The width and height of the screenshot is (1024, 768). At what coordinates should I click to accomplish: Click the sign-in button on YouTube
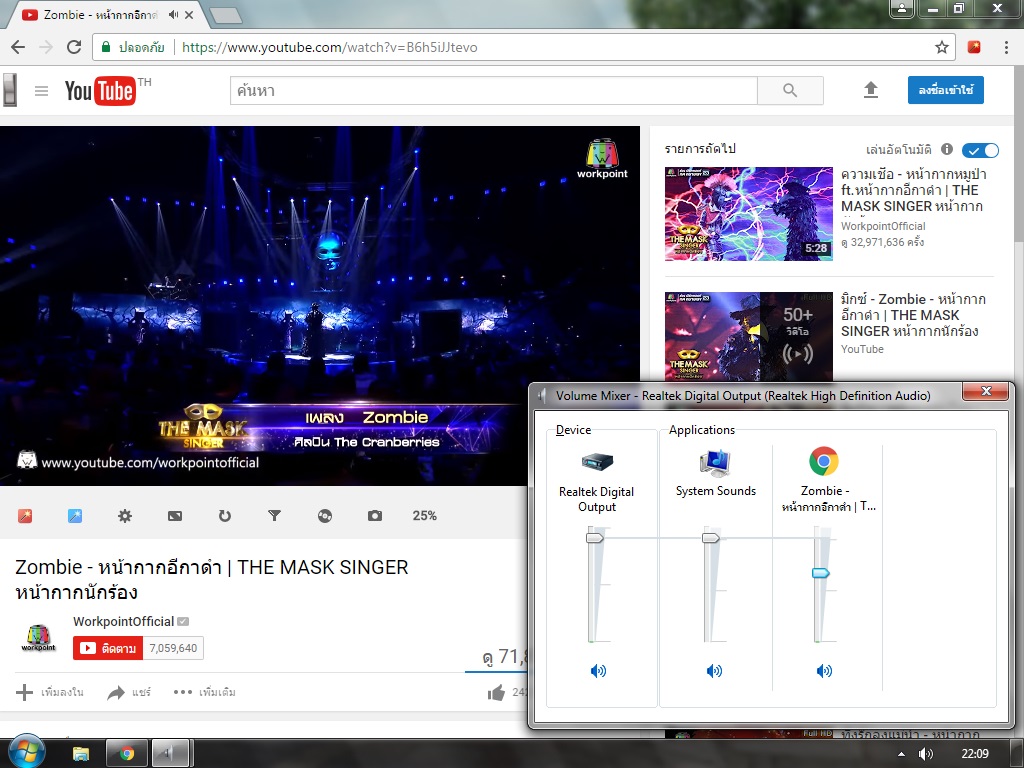(x=946, y=90)
